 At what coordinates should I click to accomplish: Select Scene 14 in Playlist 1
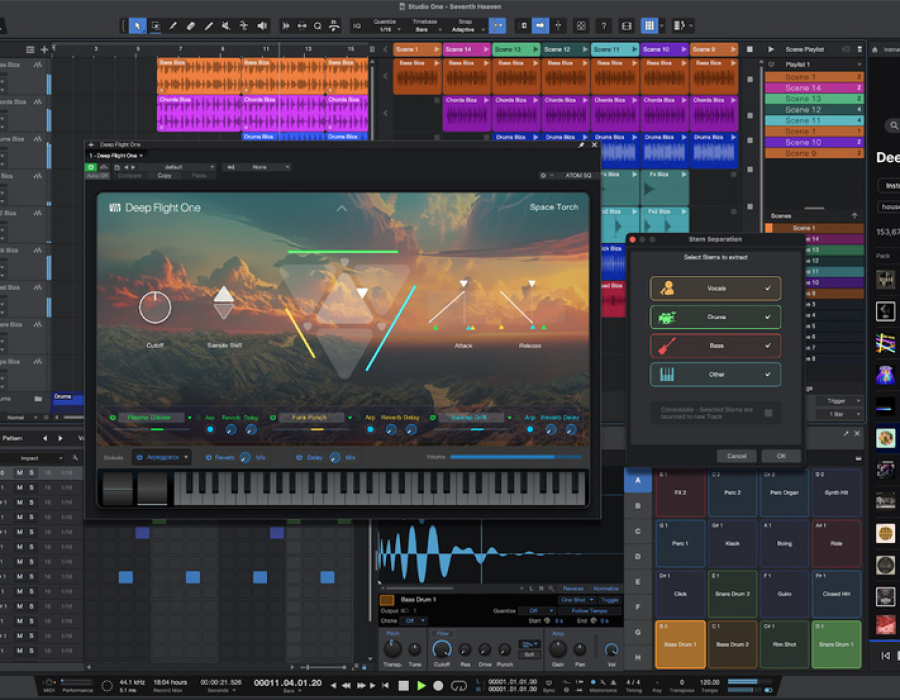pyautogui.click(x=814, y=88)
